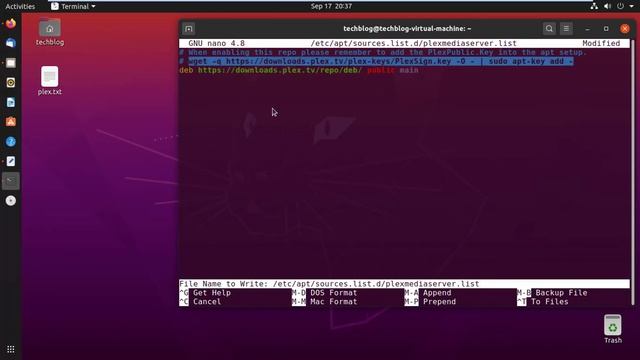Open Firefox from the dock
640x360 pixels.
pyautogui.click(x=11, y=23)
